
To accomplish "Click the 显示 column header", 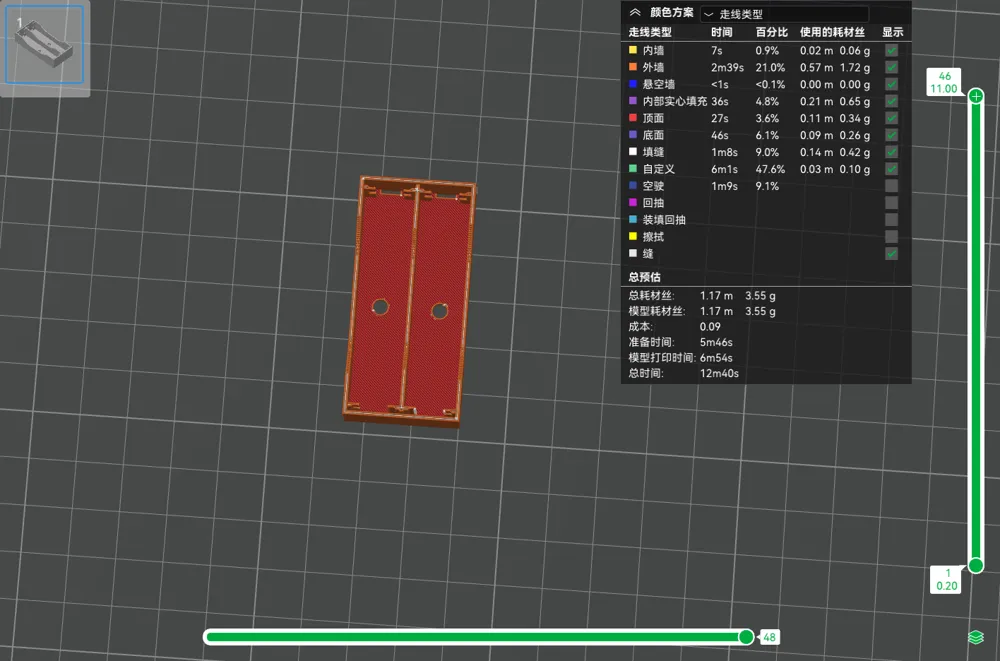I will 892,32.
